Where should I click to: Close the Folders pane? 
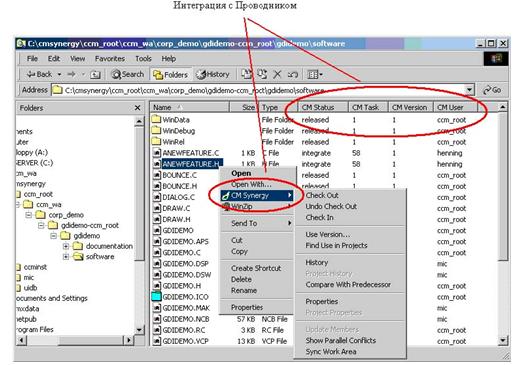pyautogui.click(x=137, y=108)
